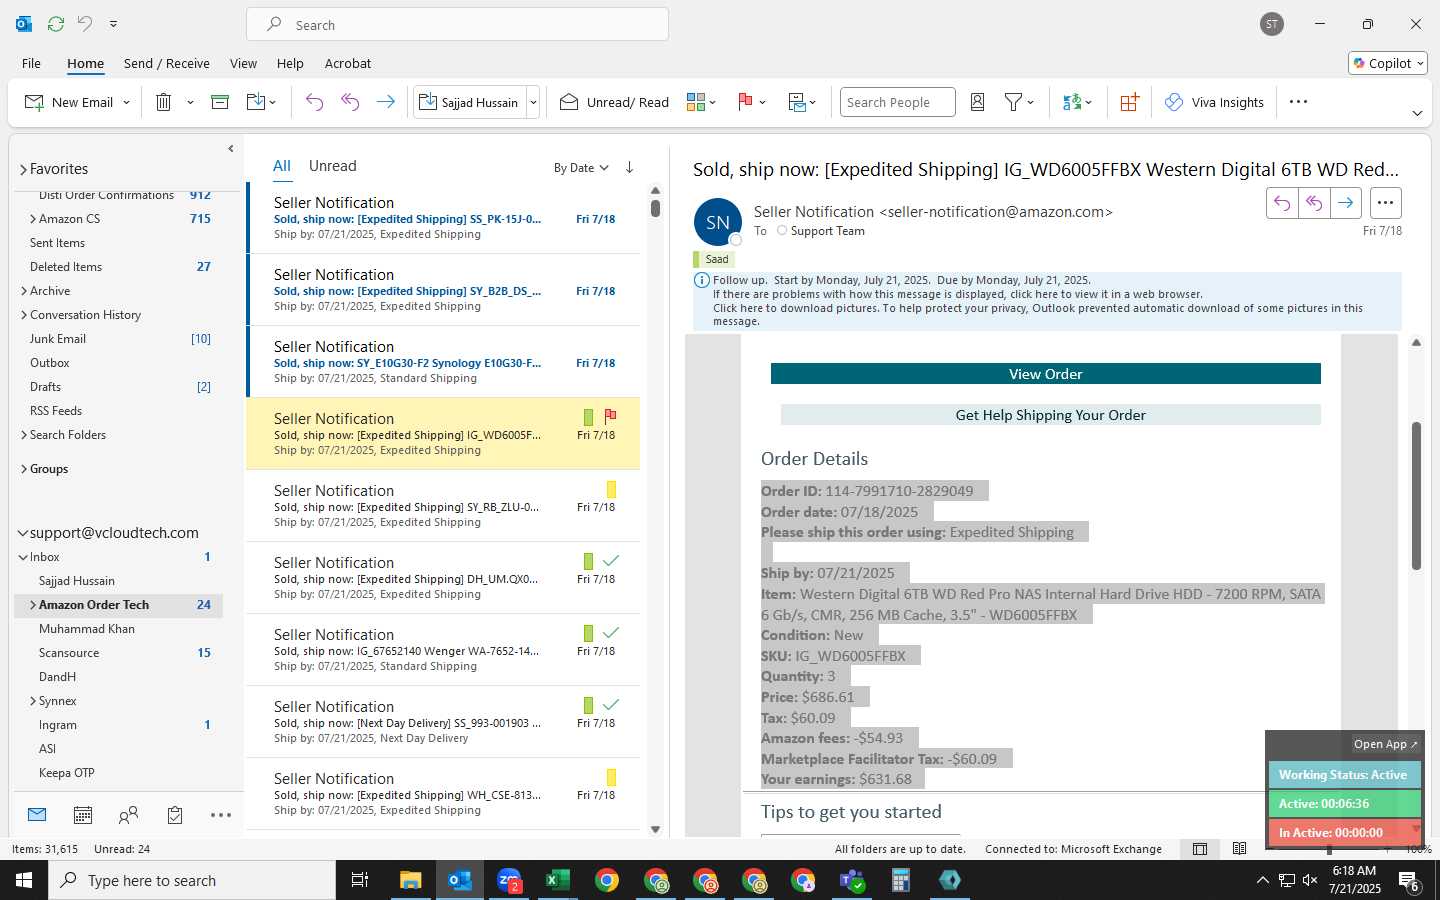Show only Unread messages tab
1440x900 pixels.
(x=332, y=166)
